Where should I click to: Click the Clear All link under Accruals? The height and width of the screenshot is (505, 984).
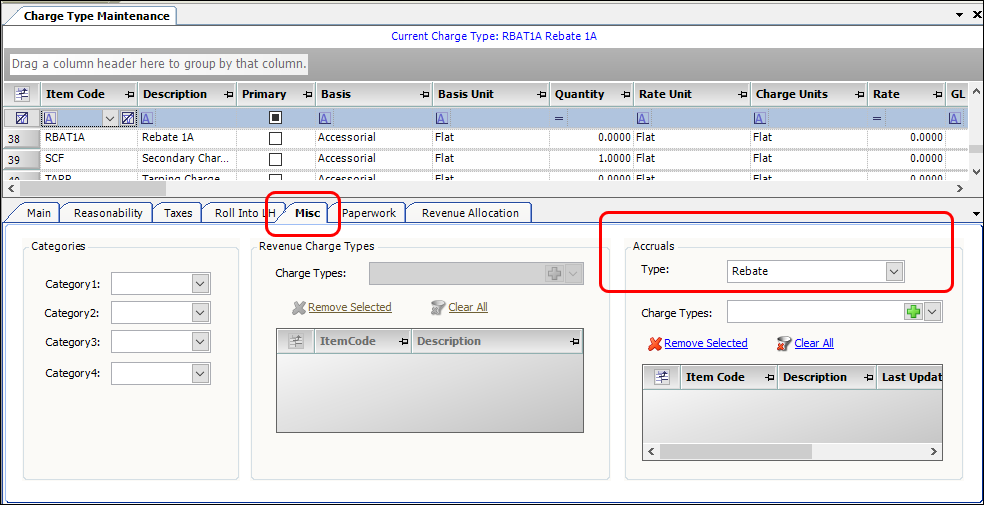point(814,343)
